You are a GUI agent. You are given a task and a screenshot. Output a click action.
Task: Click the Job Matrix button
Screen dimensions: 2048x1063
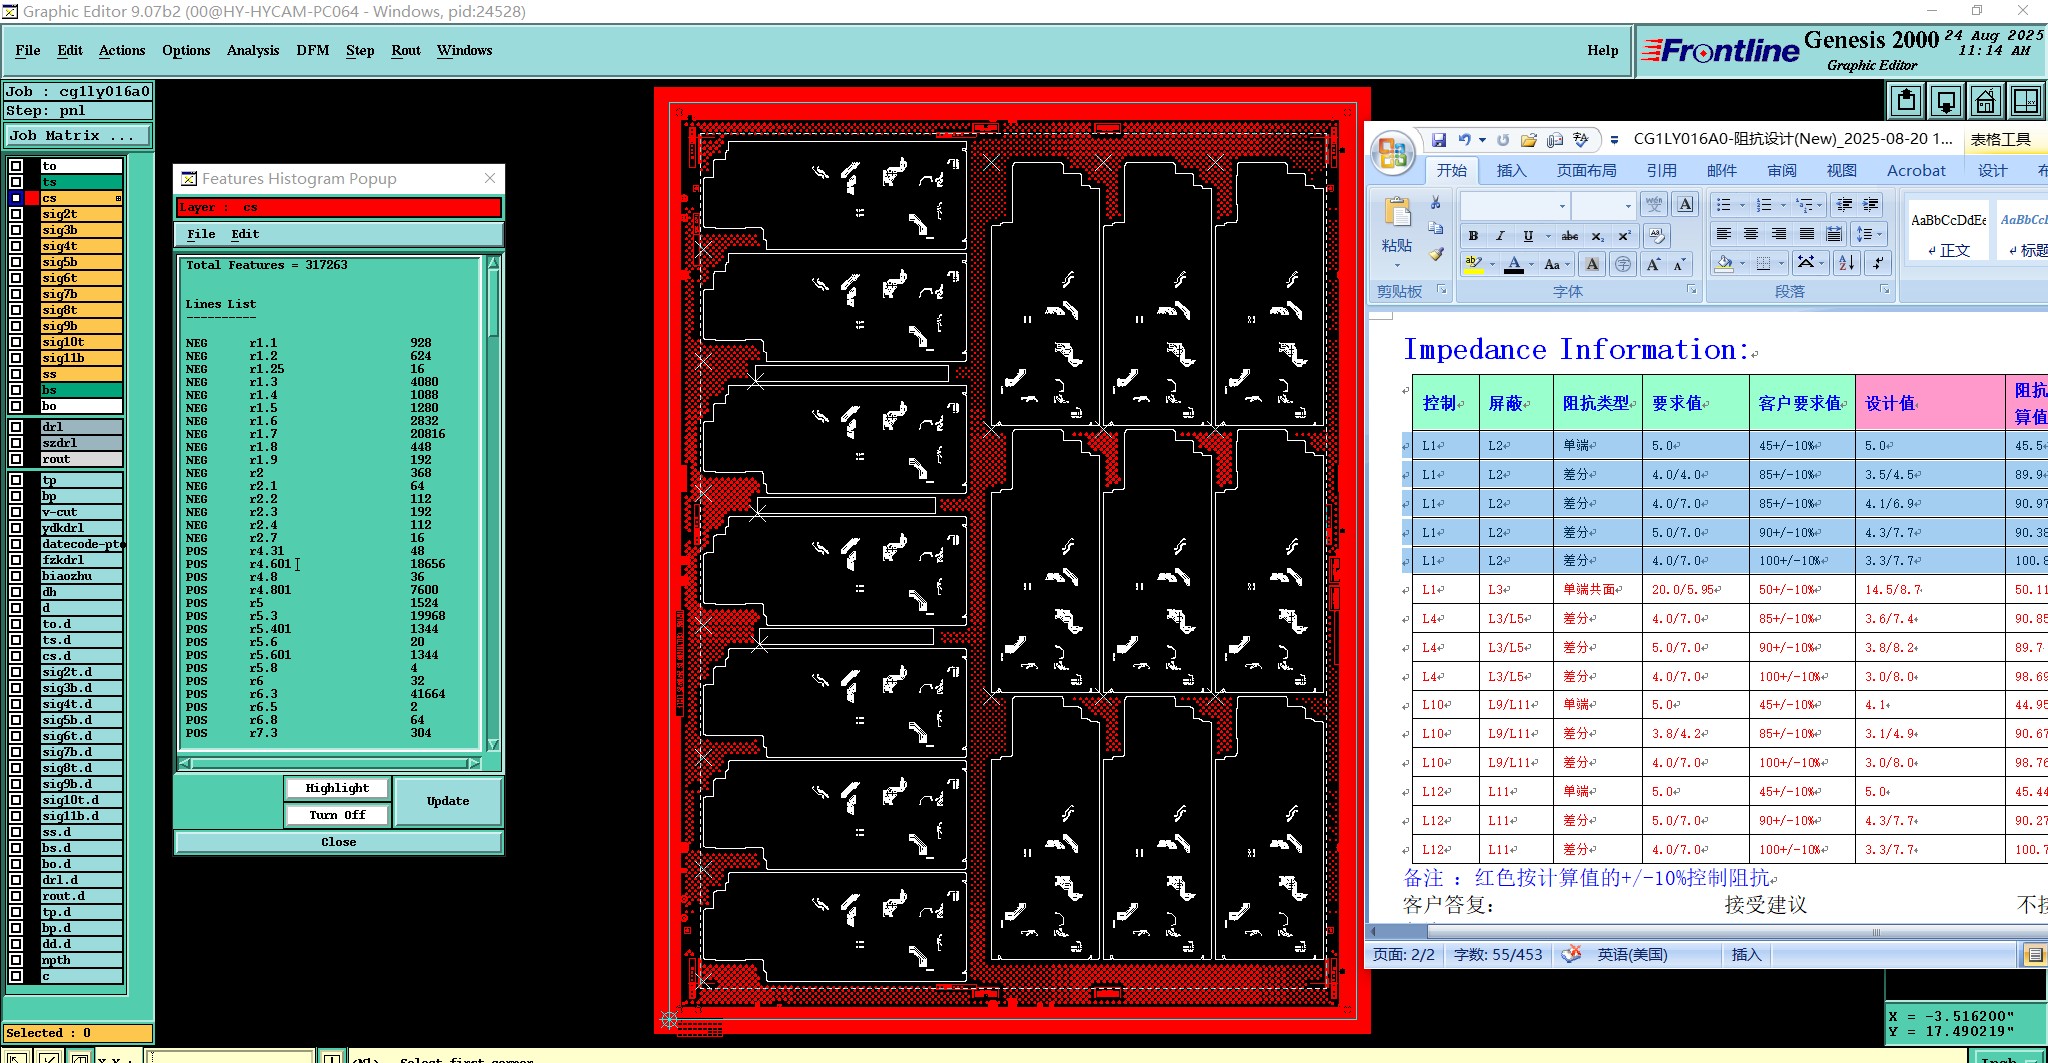tap(78, 135)
